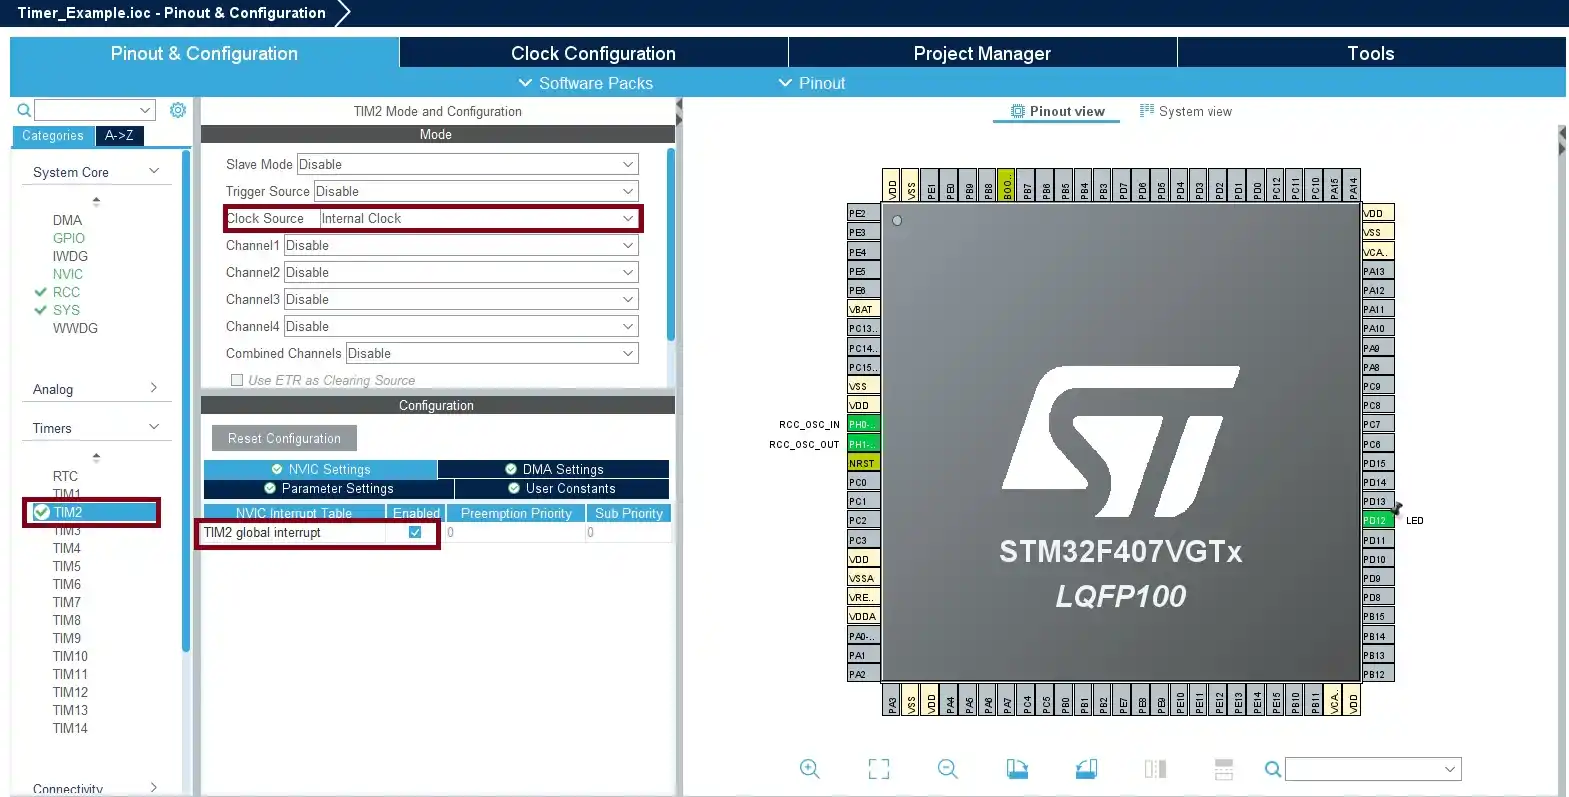Image resolution: width=1569 pixels, height=797 pixels.
Task: Toggle Use ETR as Clearing Source checkbox
Action: point(237,380)
